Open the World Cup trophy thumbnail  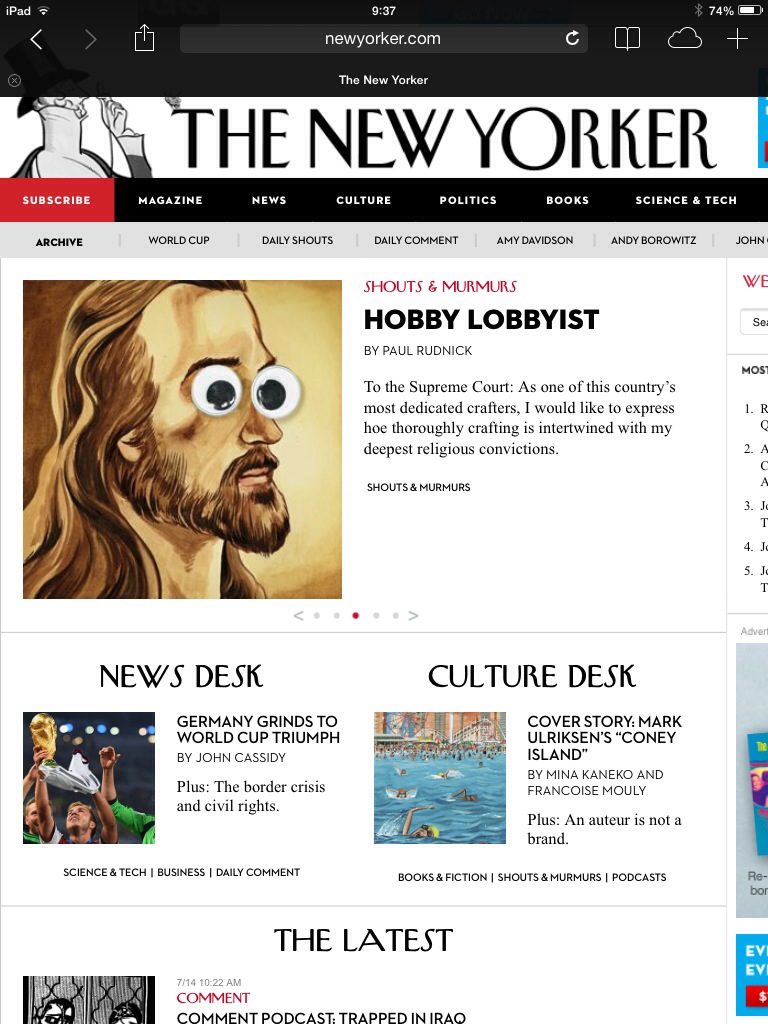(89, 778)
